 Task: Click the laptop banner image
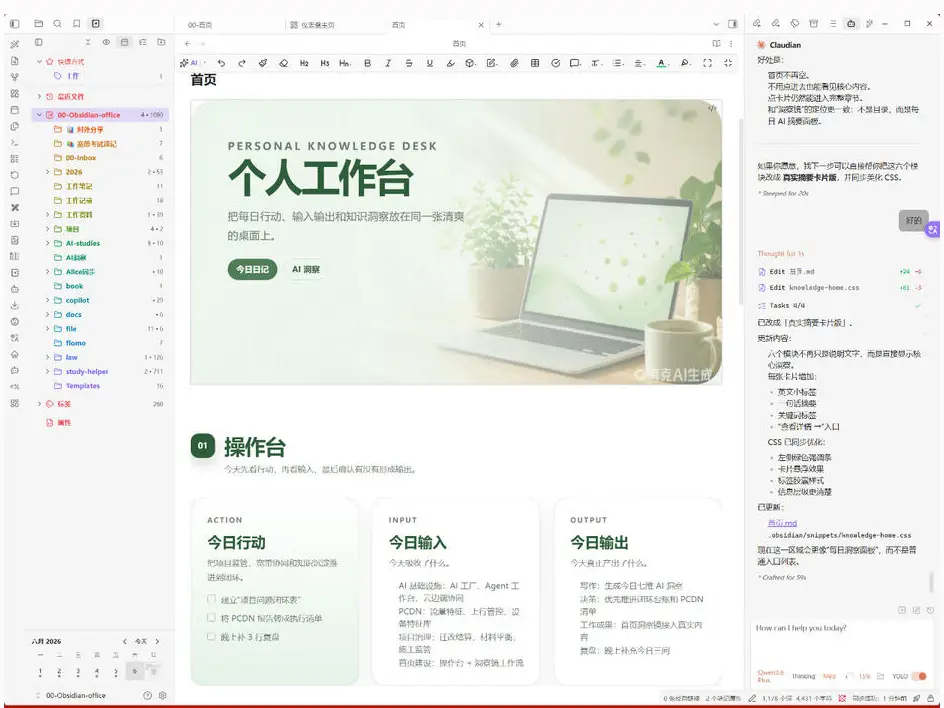point(456,242)
